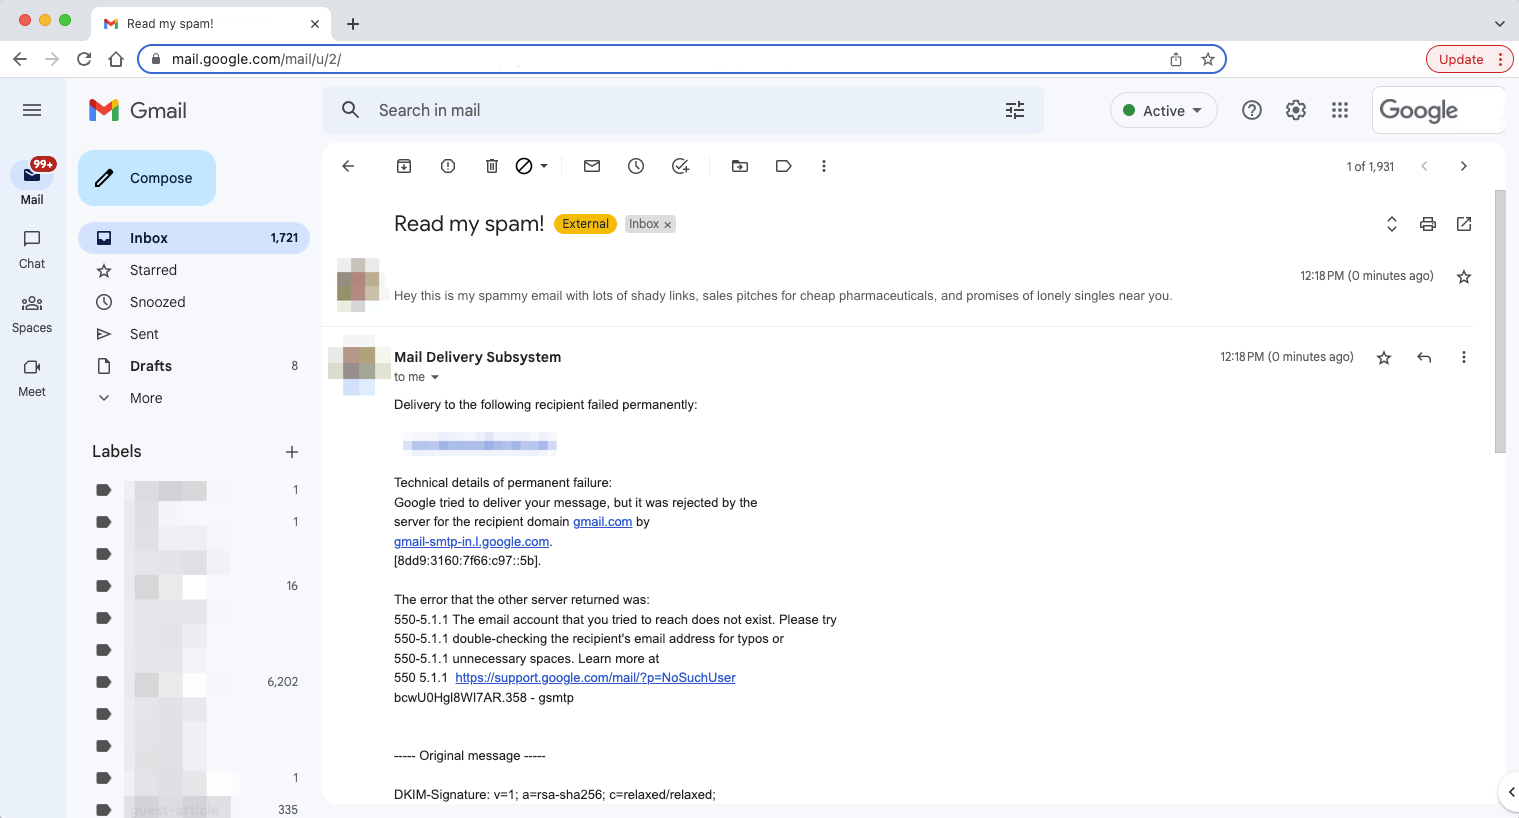
Task: Snooze this conversation
Action: (x=636, y=166)
